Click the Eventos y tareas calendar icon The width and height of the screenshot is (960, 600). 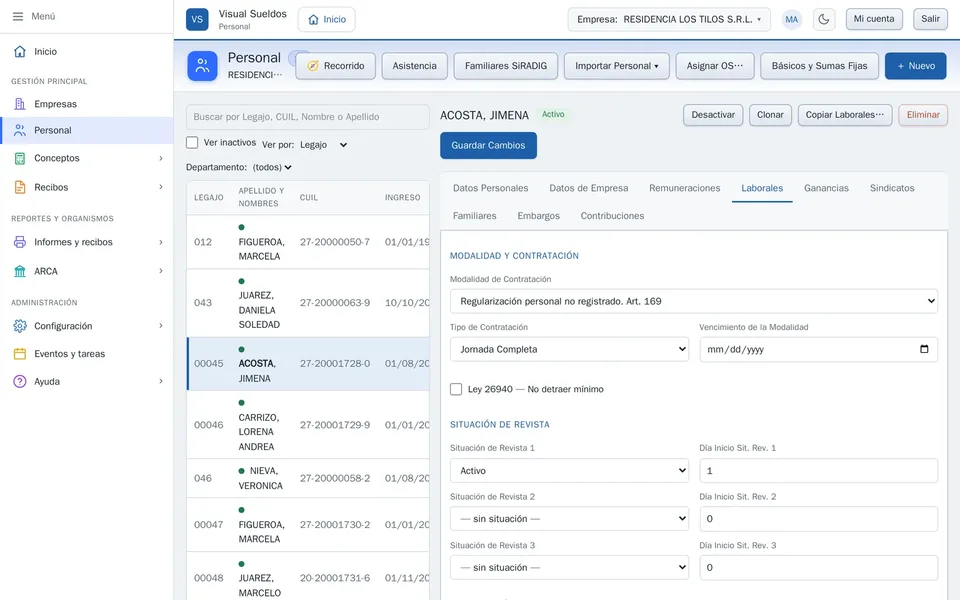(x=20, y=354)
